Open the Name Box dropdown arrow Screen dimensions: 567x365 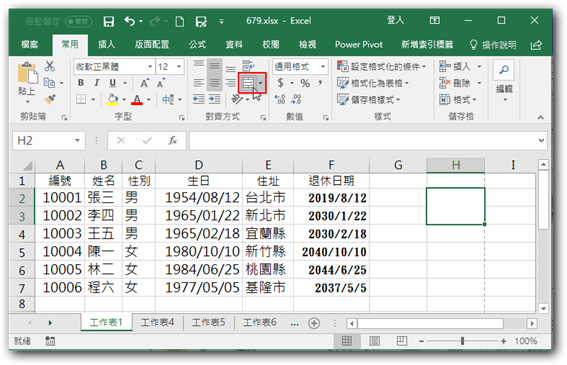(x=77, y=140)
